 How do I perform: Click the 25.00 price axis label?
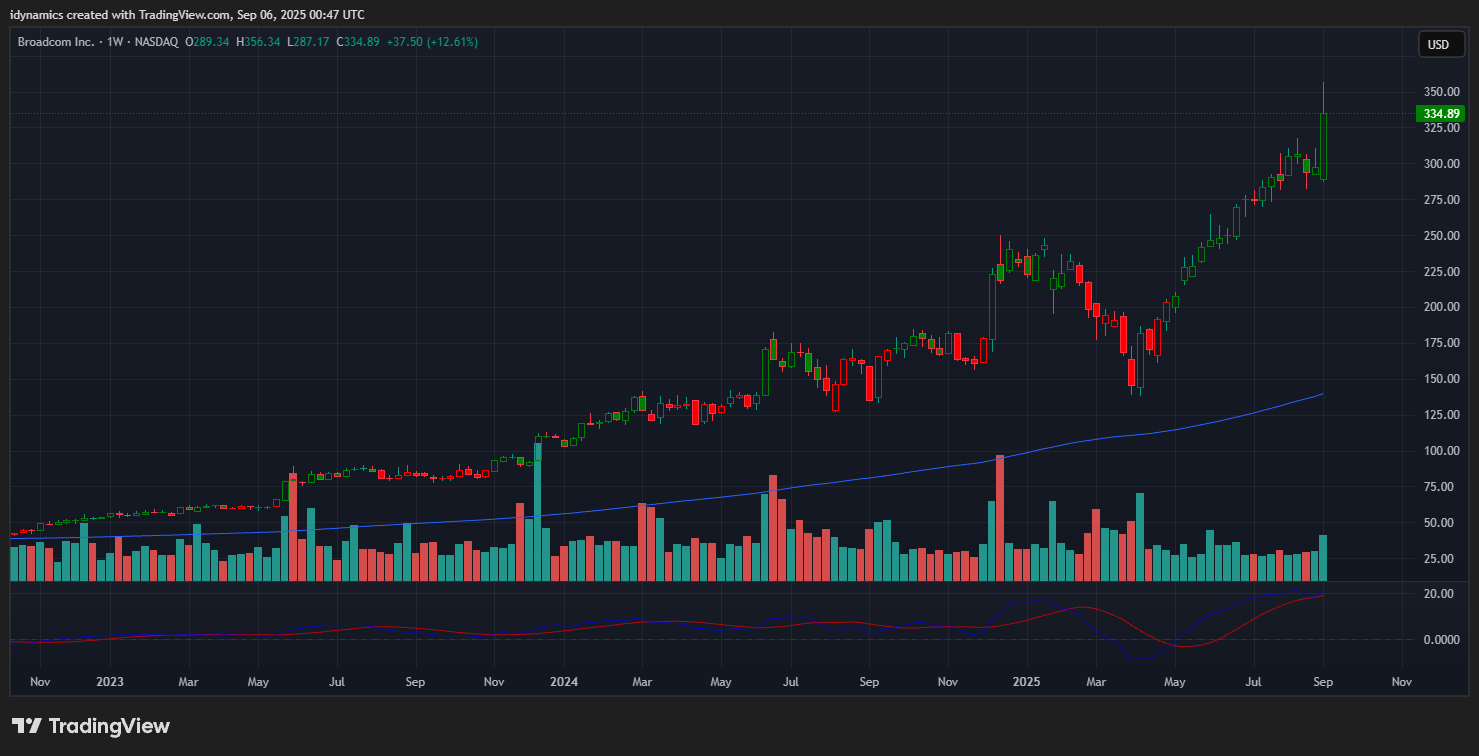pyautogui.click(x=1439, y=559)
